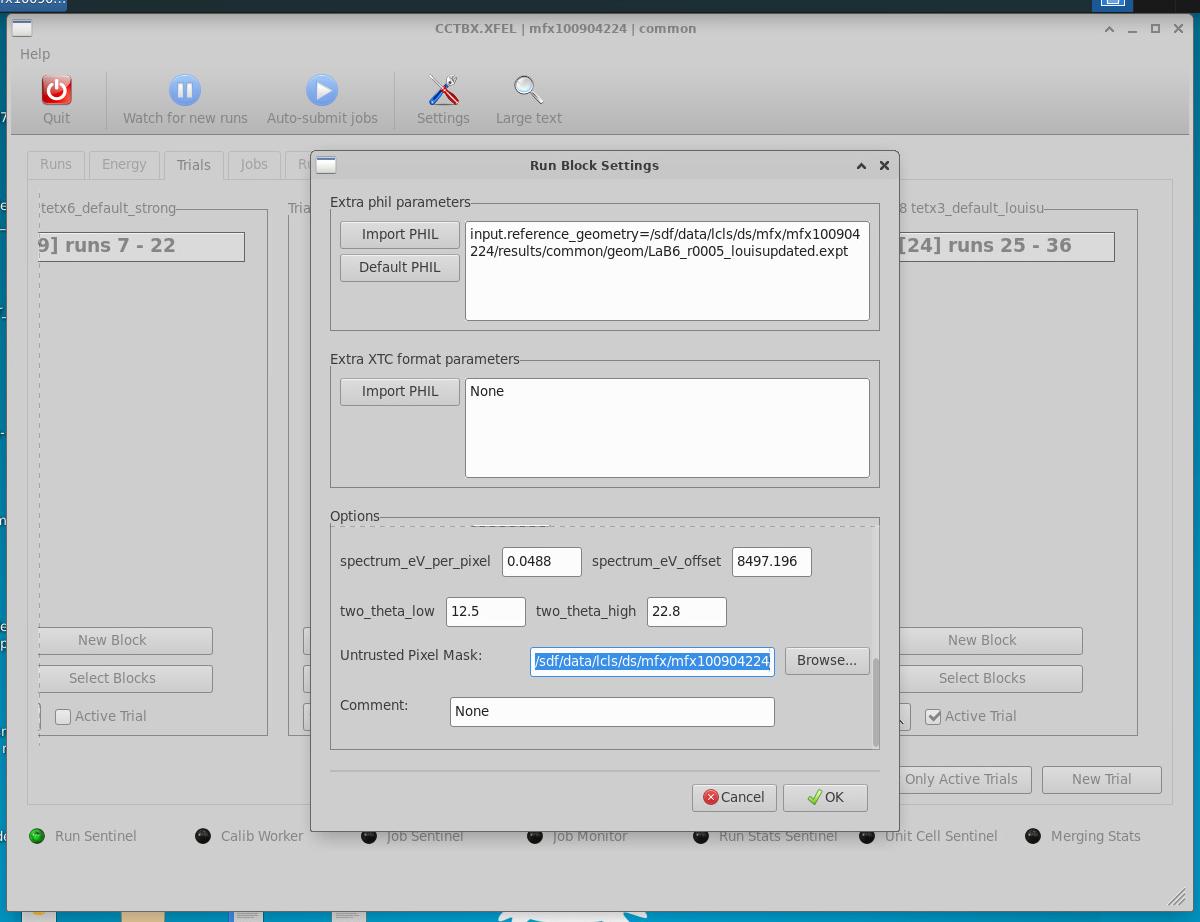Confirm dialog with OK button
Viewport: 1200px width, 922px height.
825,797
